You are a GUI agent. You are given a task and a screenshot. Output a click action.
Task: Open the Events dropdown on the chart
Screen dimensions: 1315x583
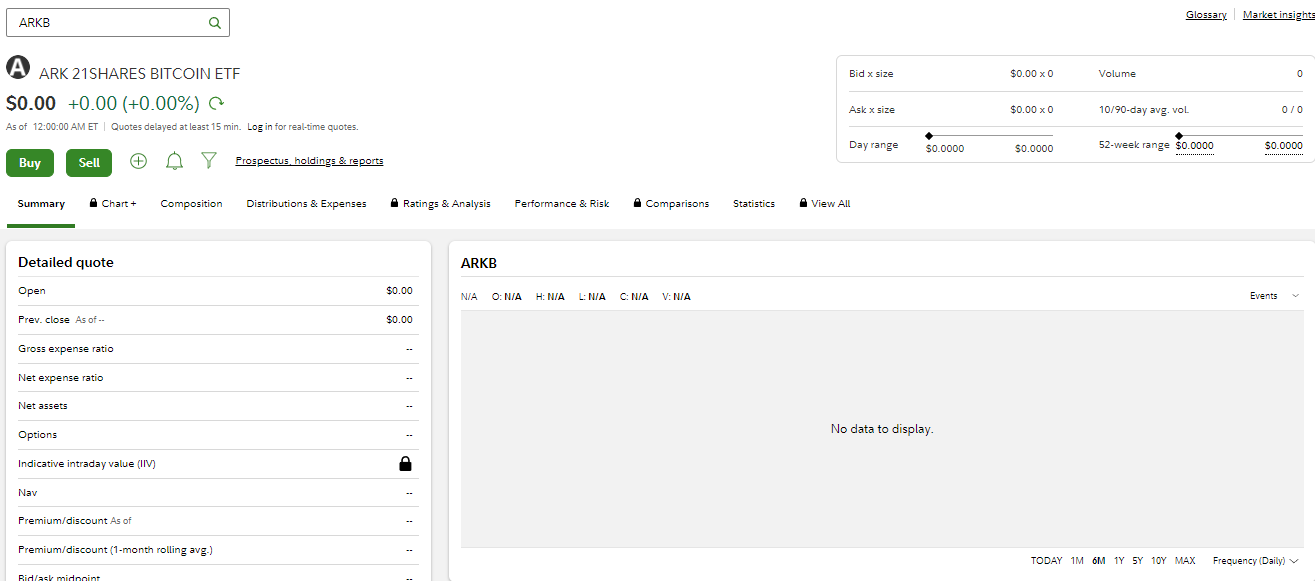(1274, 296)
